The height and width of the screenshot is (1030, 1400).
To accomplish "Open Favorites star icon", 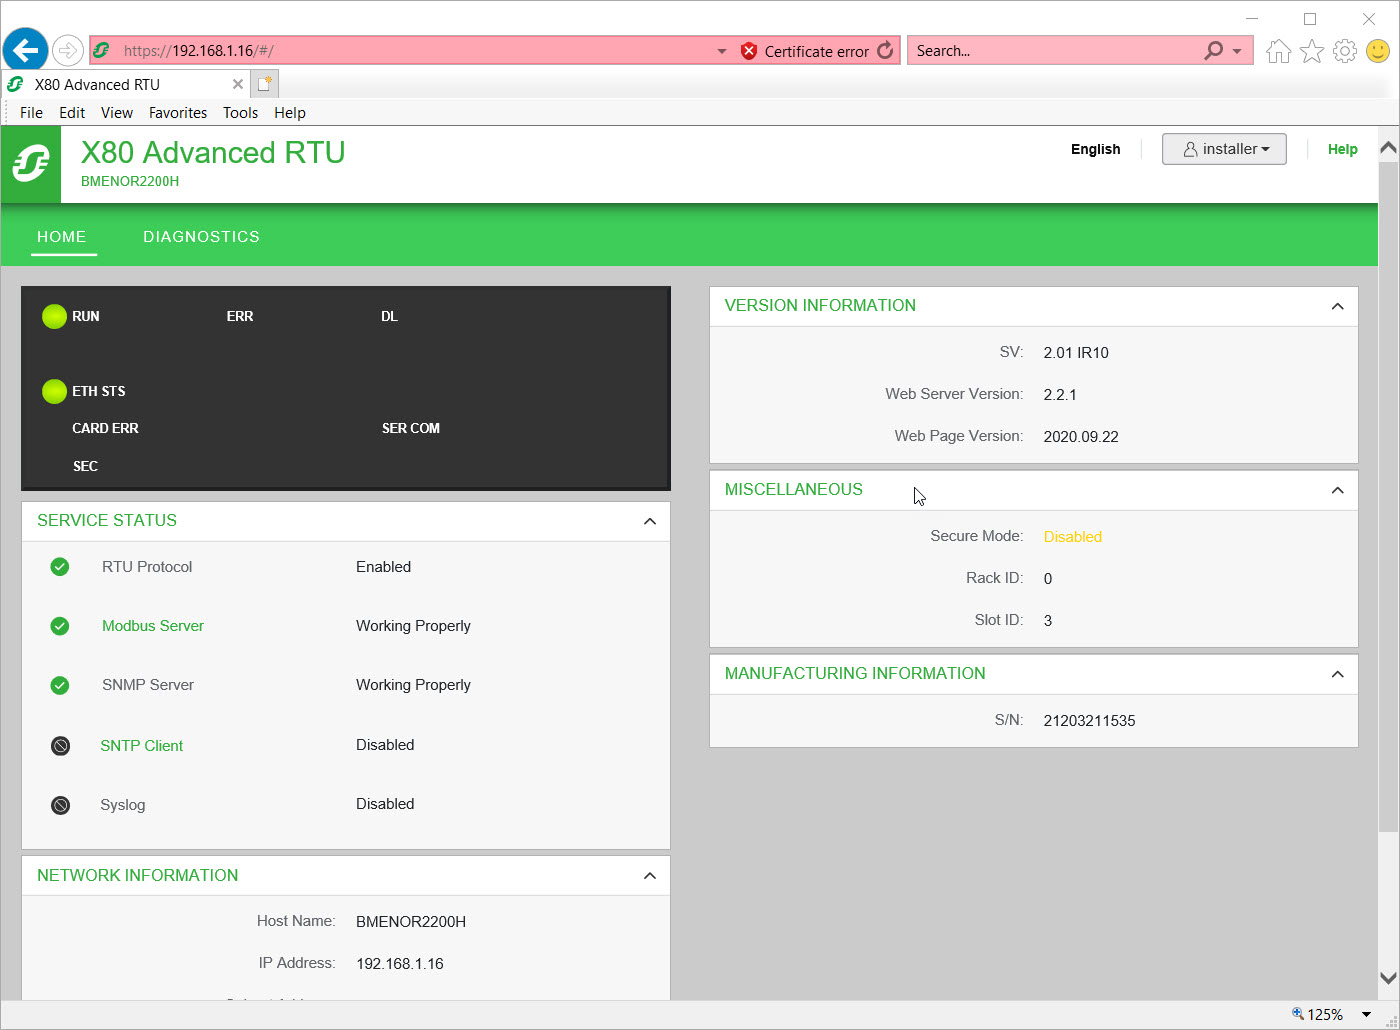I will coord(1312,51).
